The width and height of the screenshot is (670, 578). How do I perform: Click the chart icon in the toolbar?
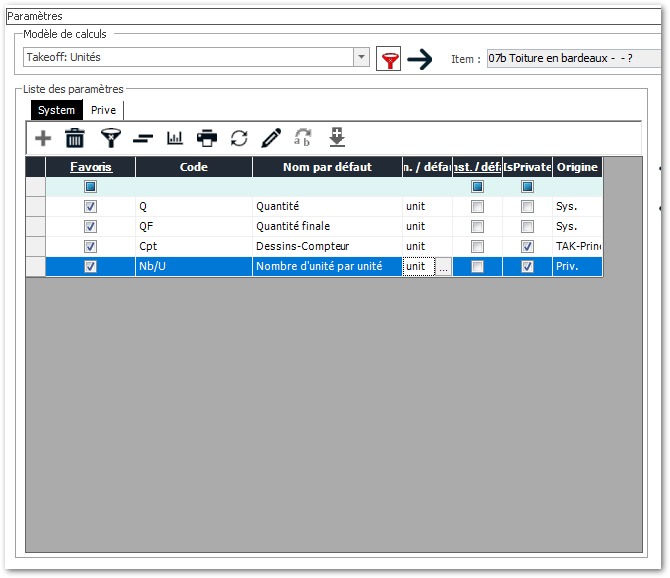click(x=175, y=138)
